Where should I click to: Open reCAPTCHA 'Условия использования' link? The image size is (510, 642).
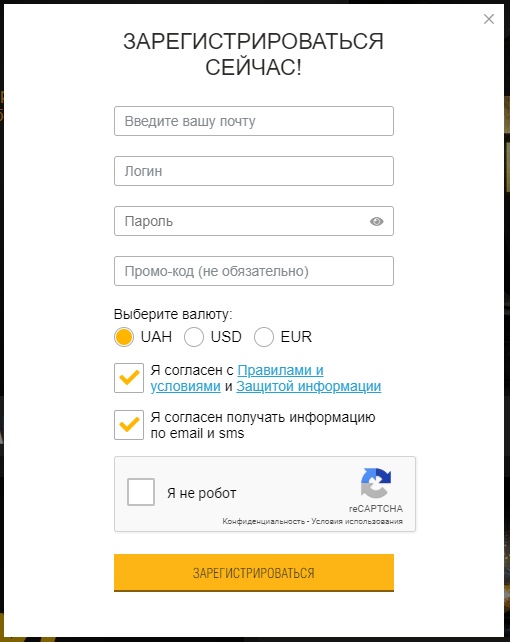[x=357, y=521]
